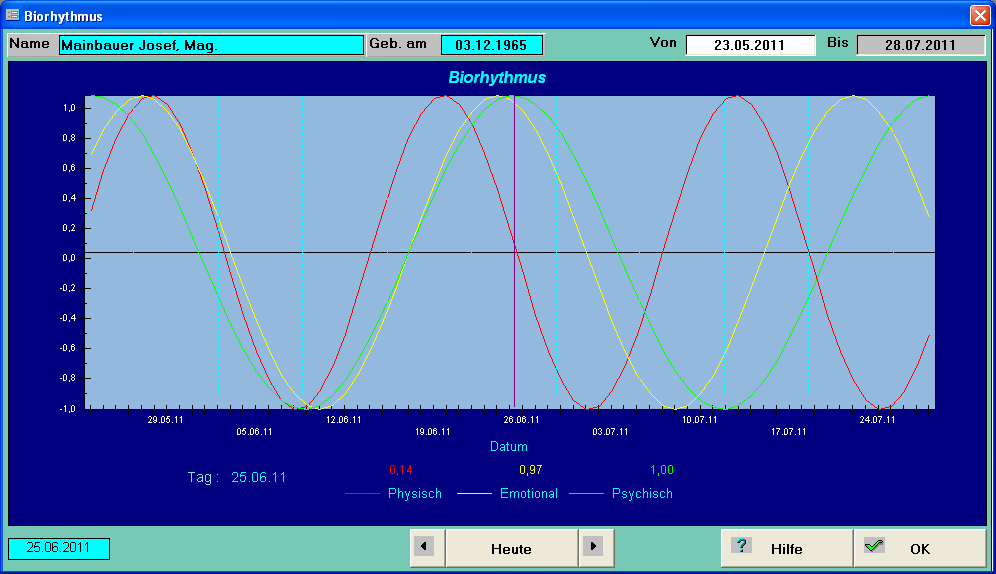Screen dimensions: 996x574
Task: Click the red physical value 0,14
Action: (x=400, y=470)
